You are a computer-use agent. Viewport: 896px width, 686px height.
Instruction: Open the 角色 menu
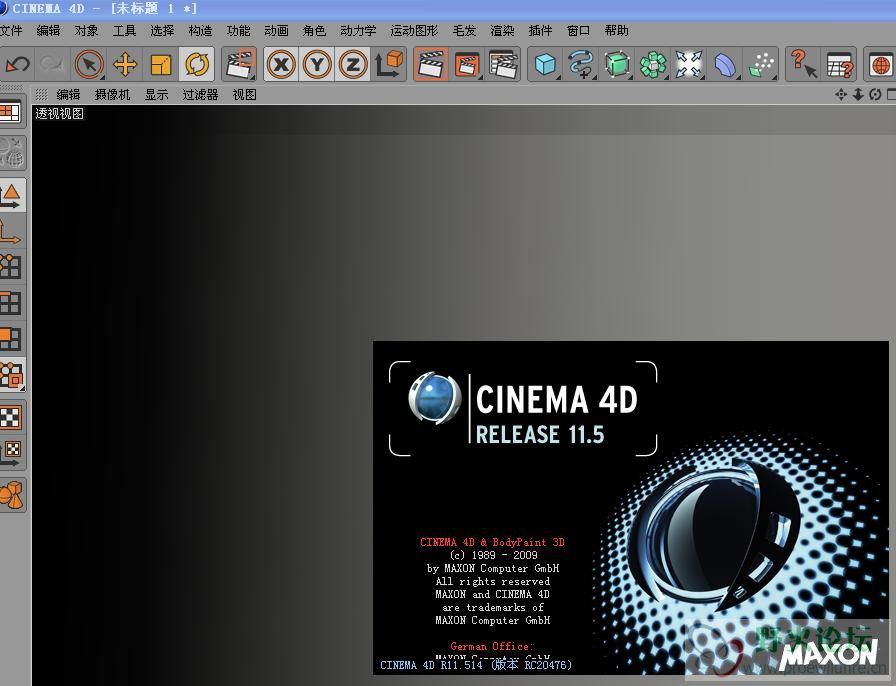314,30
